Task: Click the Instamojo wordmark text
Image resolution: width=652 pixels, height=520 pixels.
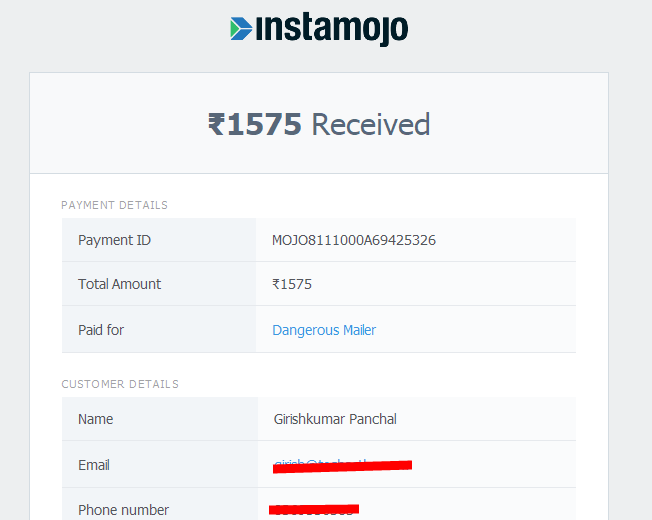Action: point(332,29)
